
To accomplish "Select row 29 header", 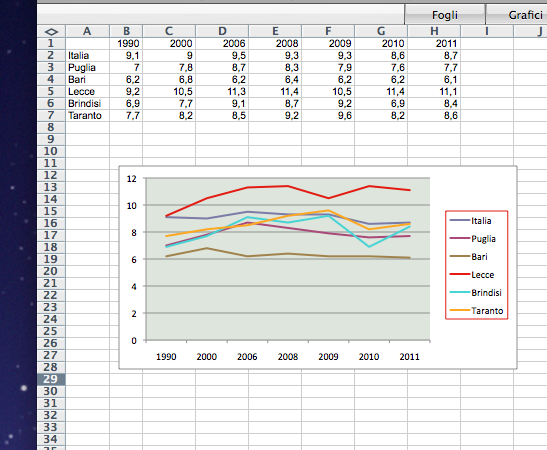I will click(x=51, y=379).
